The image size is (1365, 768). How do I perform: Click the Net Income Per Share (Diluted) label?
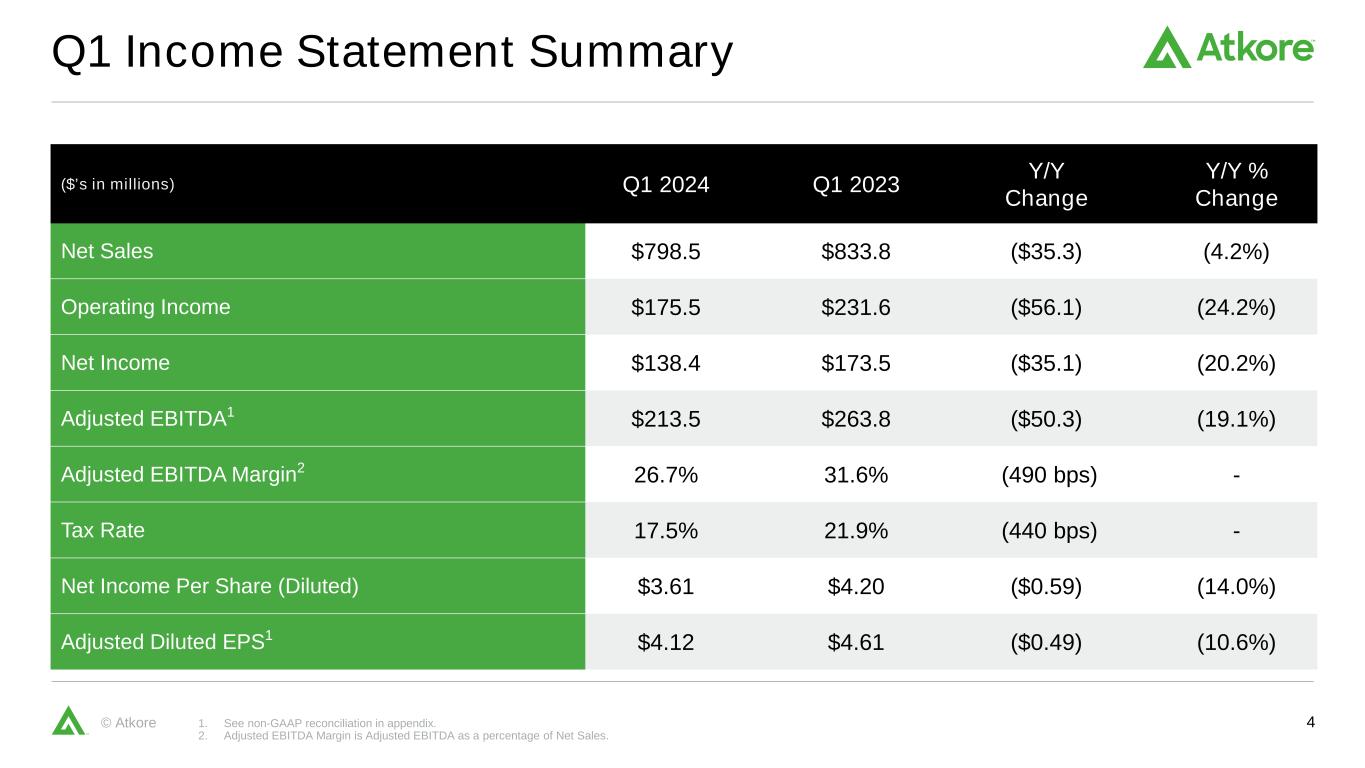click(x=210, y=587)
